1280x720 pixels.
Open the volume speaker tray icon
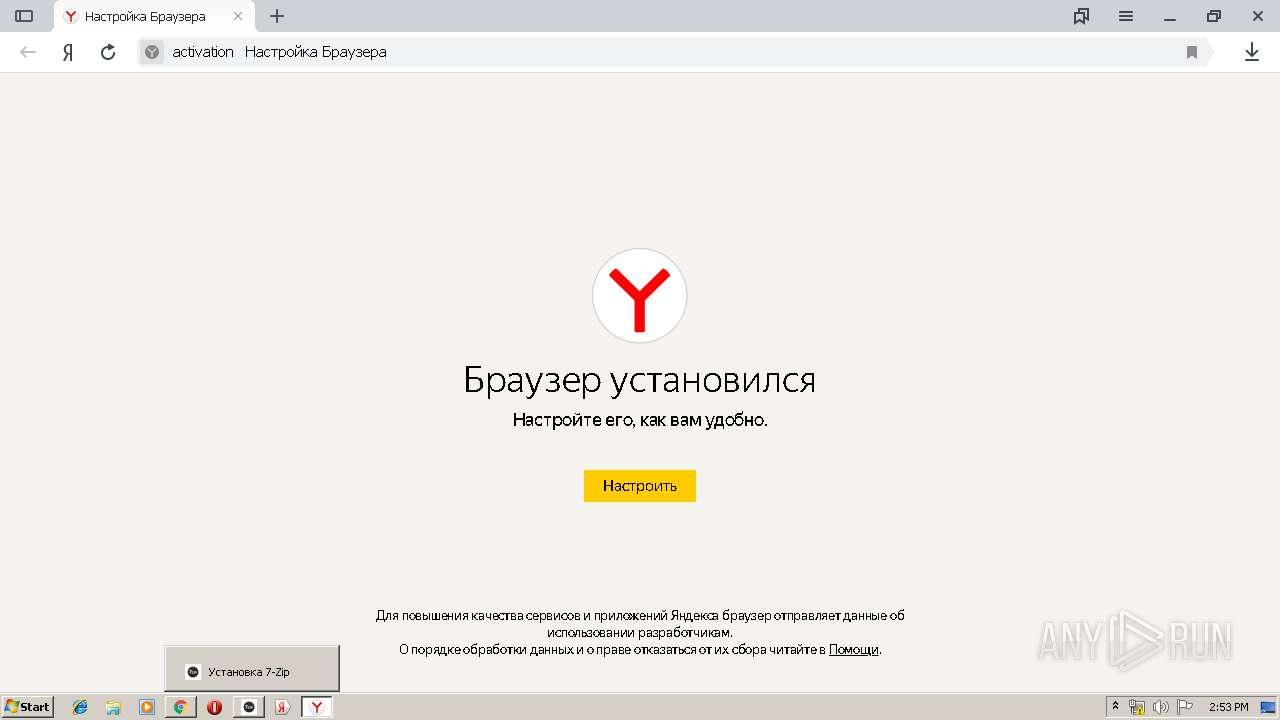point(1161,707)
